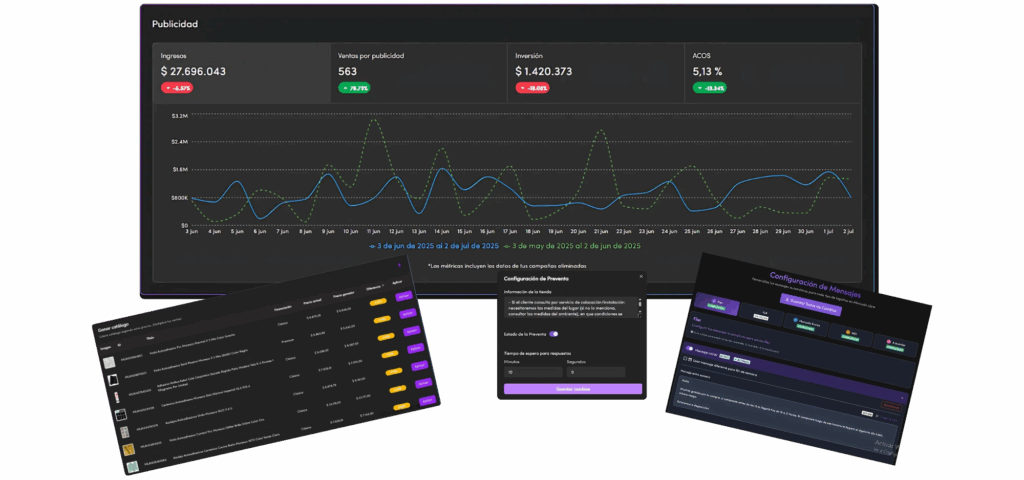1024x480 pixels.
Task: Click the Diferencia column header in the catalog table
Action: [374, 288]
